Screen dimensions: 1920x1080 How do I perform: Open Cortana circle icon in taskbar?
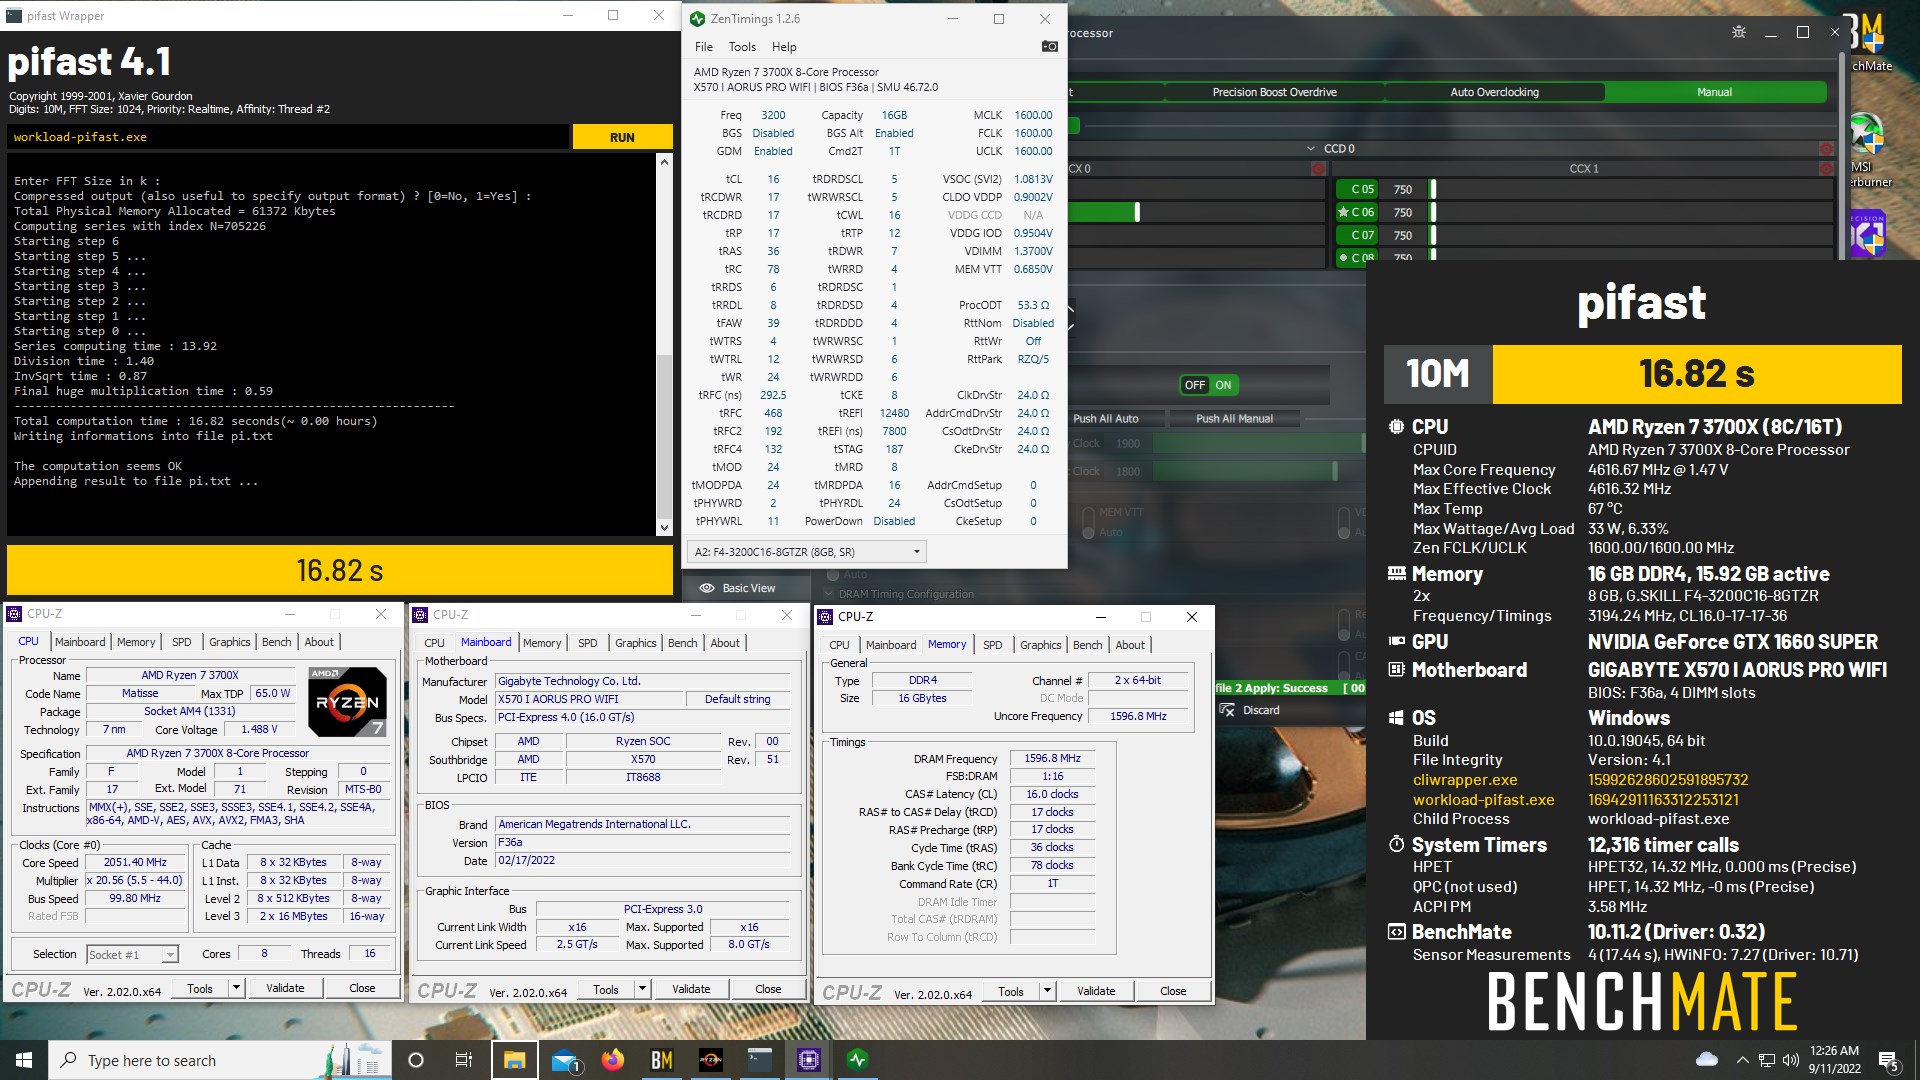[416, 1060]
